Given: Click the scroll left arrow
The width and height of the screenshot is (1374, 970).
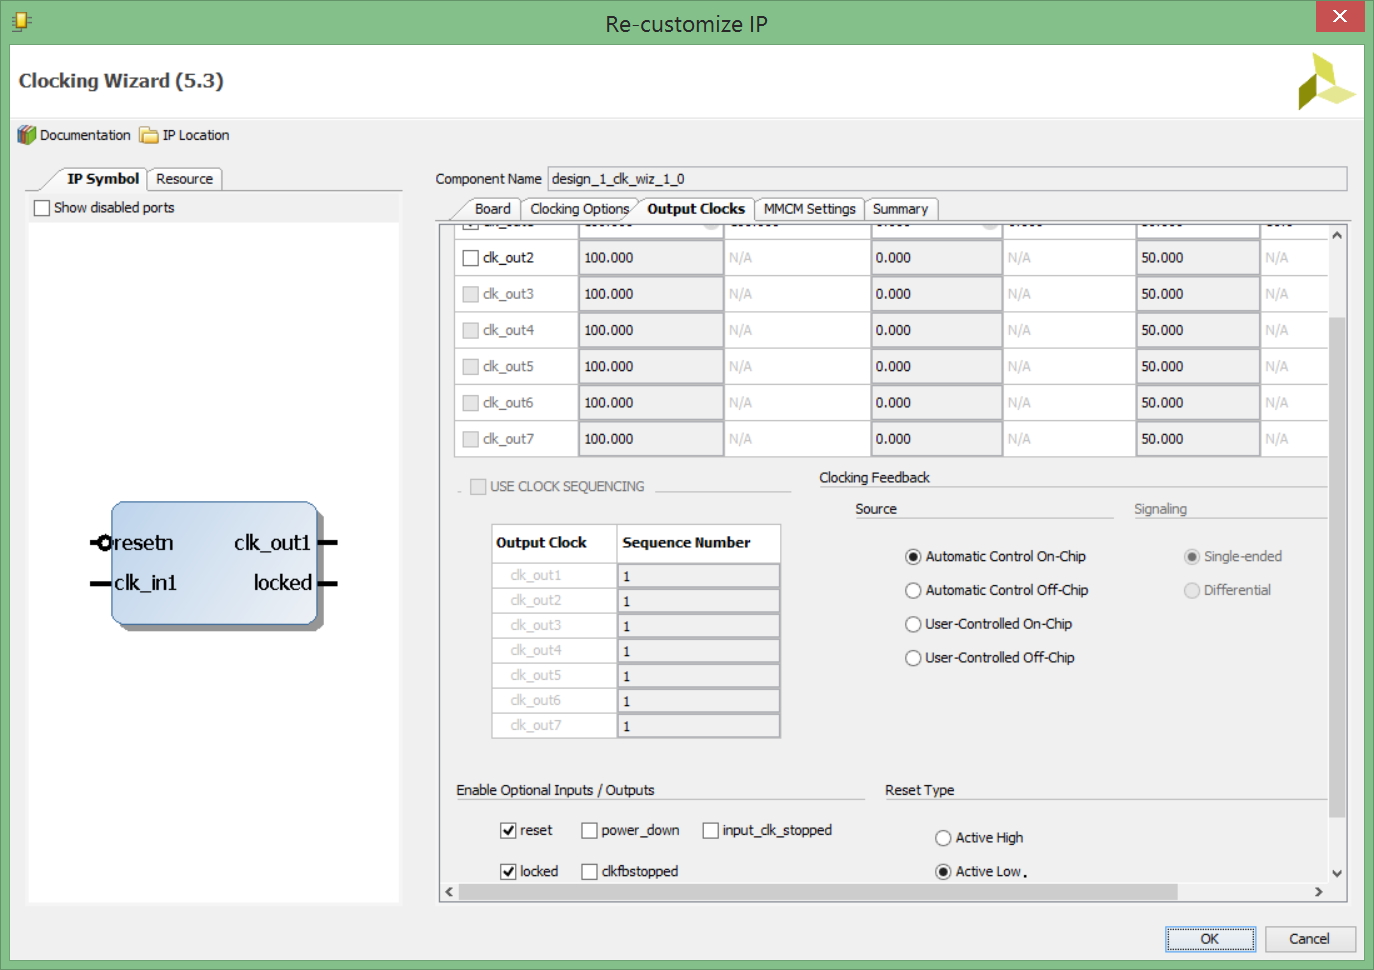Looking at the screenshot, I should click(x=449, y=892).
